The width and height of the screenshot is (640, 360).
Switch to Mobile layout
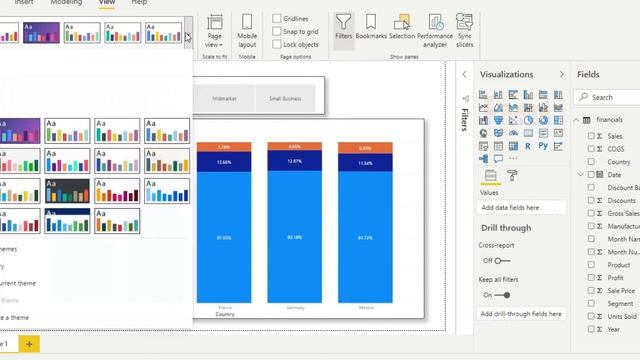(x=247, y=32)
